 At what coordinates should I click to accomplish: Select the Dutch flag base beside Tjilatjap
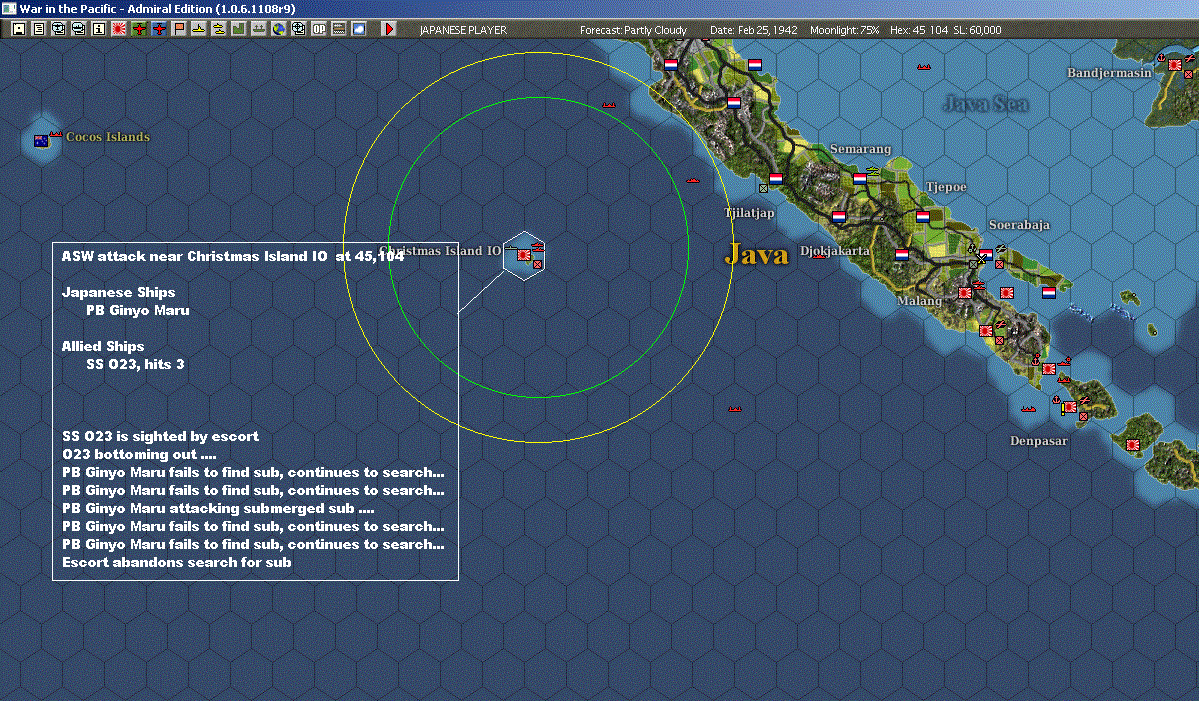tap(775, 179)
